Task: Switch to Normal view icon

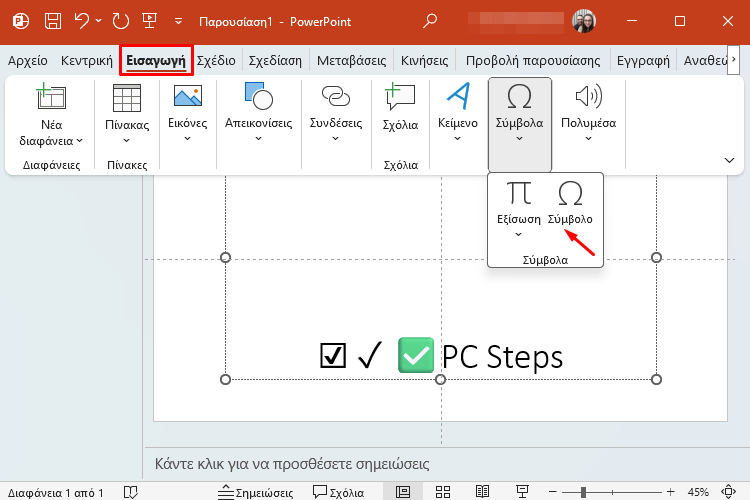Action: [x=403, y=492]
